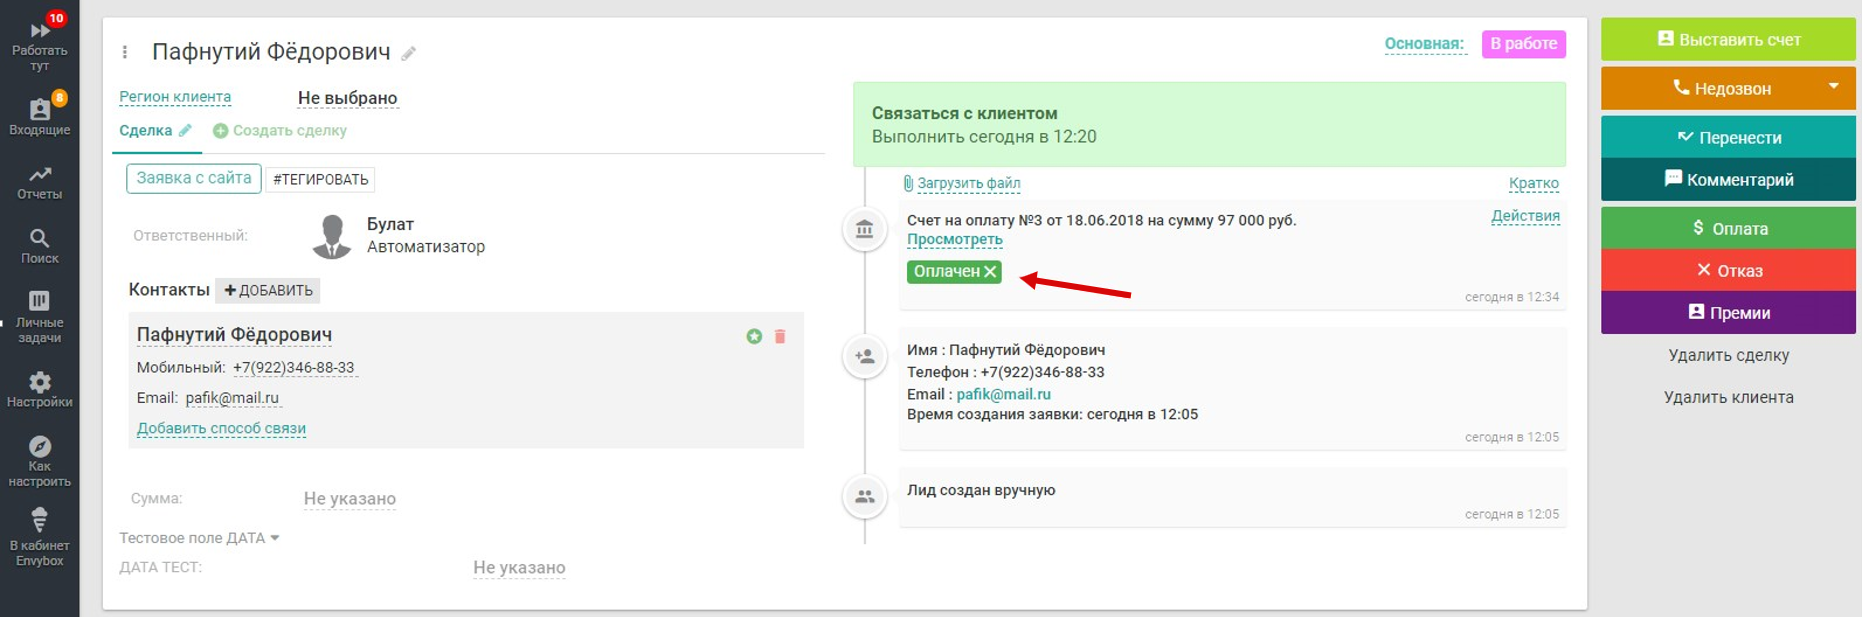The height and width of the screenshot is (617, 1862).
Task: Click Удалить сделку
Action: point(1728,355)
